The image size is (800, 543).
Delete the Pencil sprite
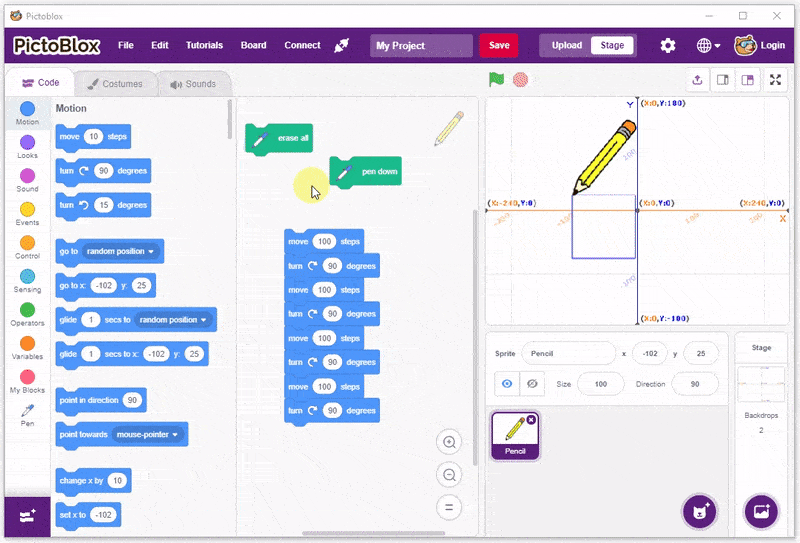click(x=531, y=420)
